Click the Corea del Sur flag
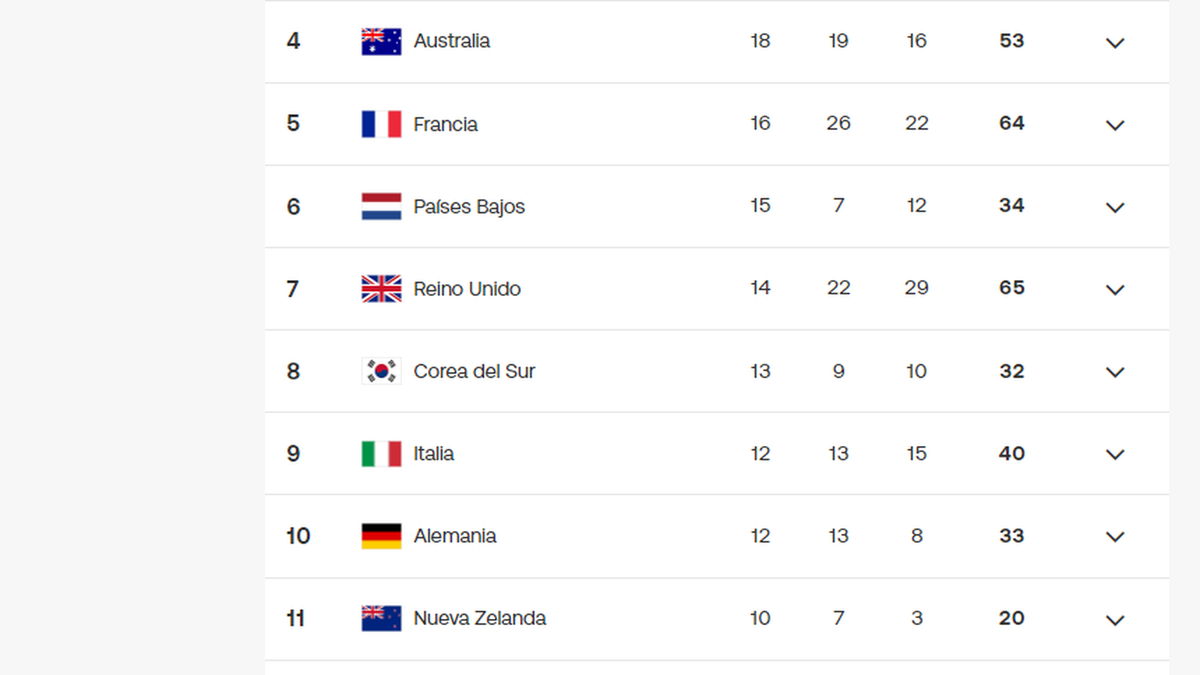 tap(381, 371)
